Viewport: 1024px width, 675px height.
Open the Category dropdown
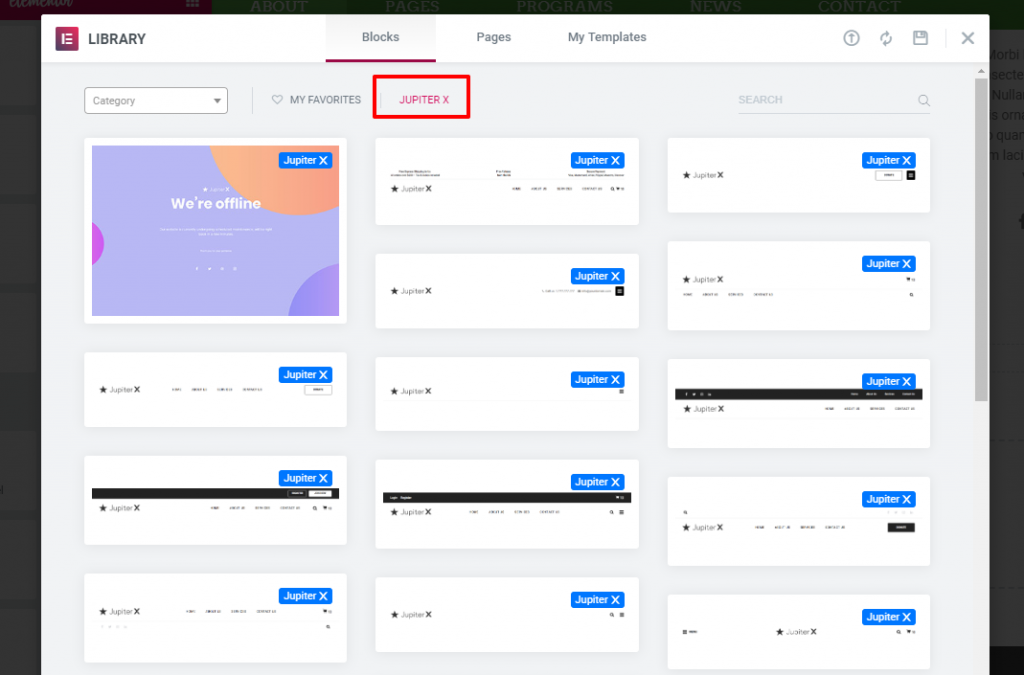tap(156, 100)
